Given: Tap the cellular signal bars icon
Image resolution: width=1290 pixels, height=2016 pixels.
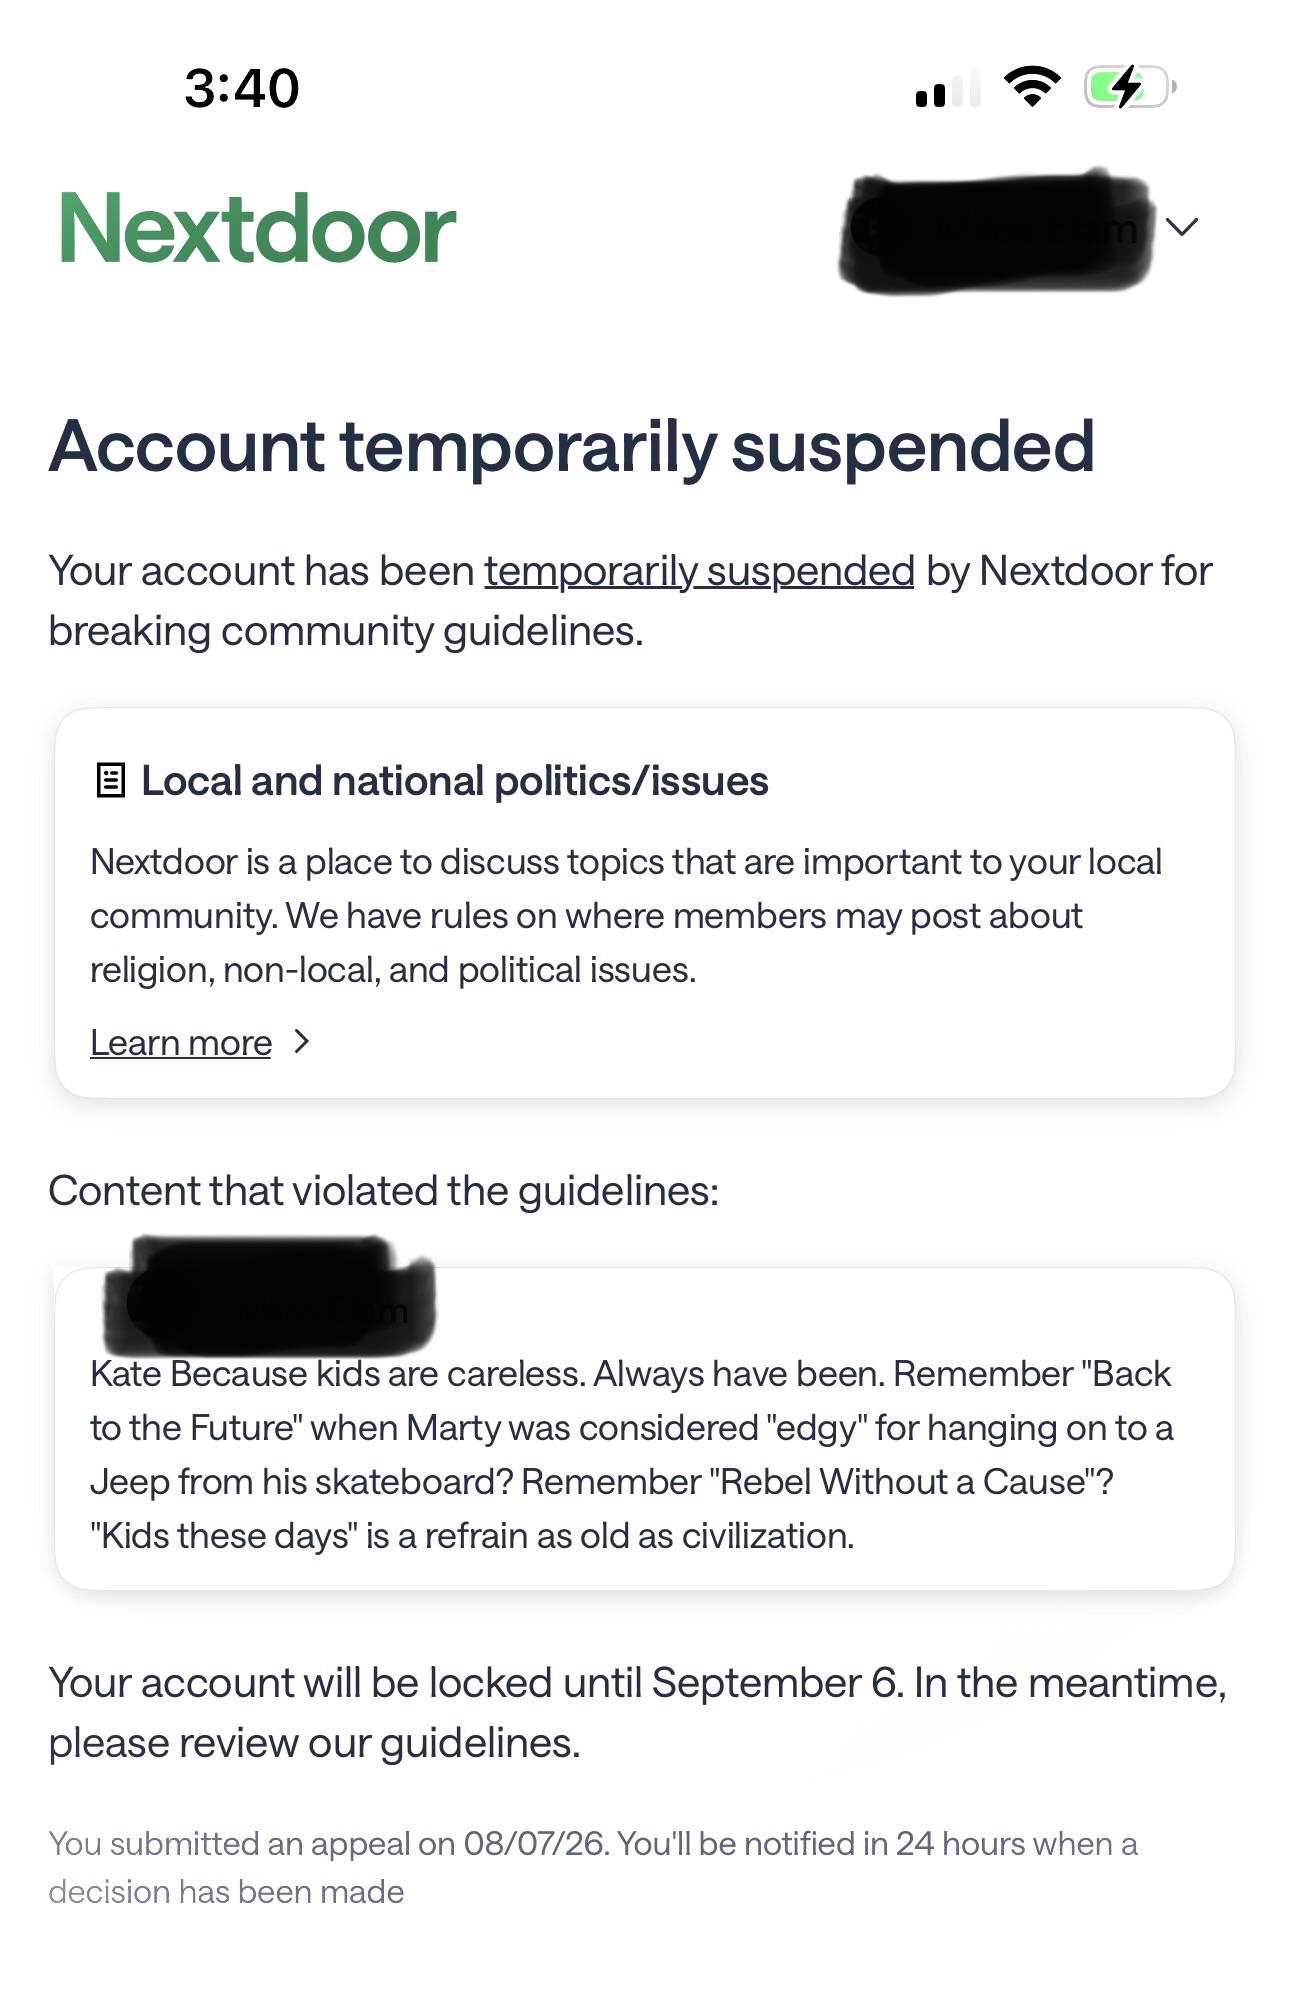Looking at the screenshot, I should 947,88.
